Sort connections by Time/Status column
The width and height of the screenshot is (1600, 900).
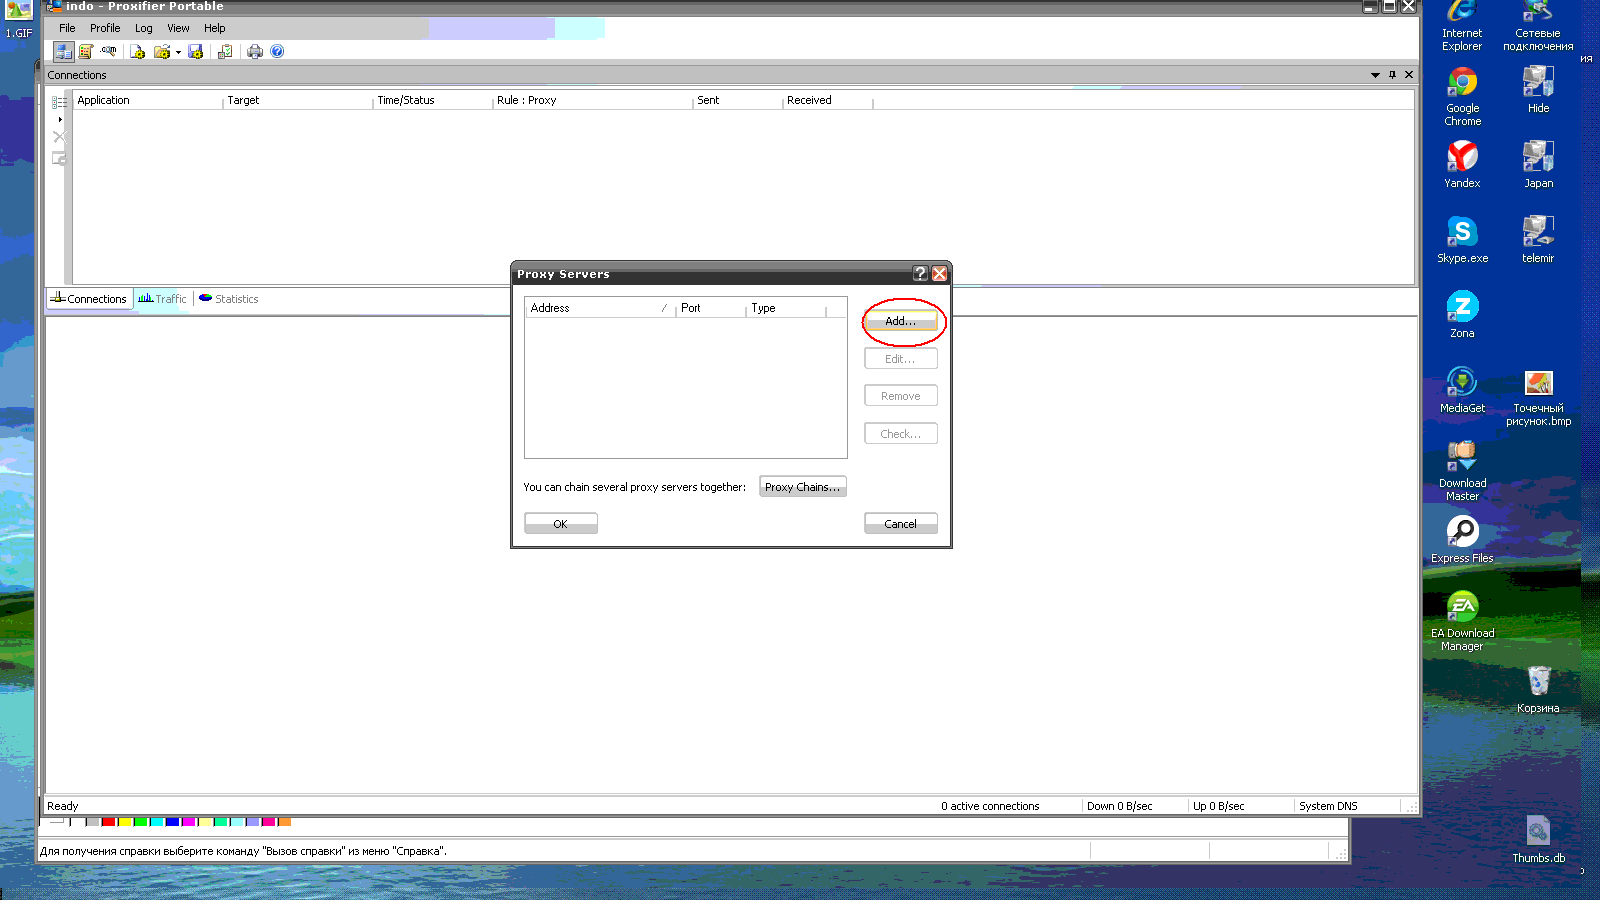pos(433,100)
